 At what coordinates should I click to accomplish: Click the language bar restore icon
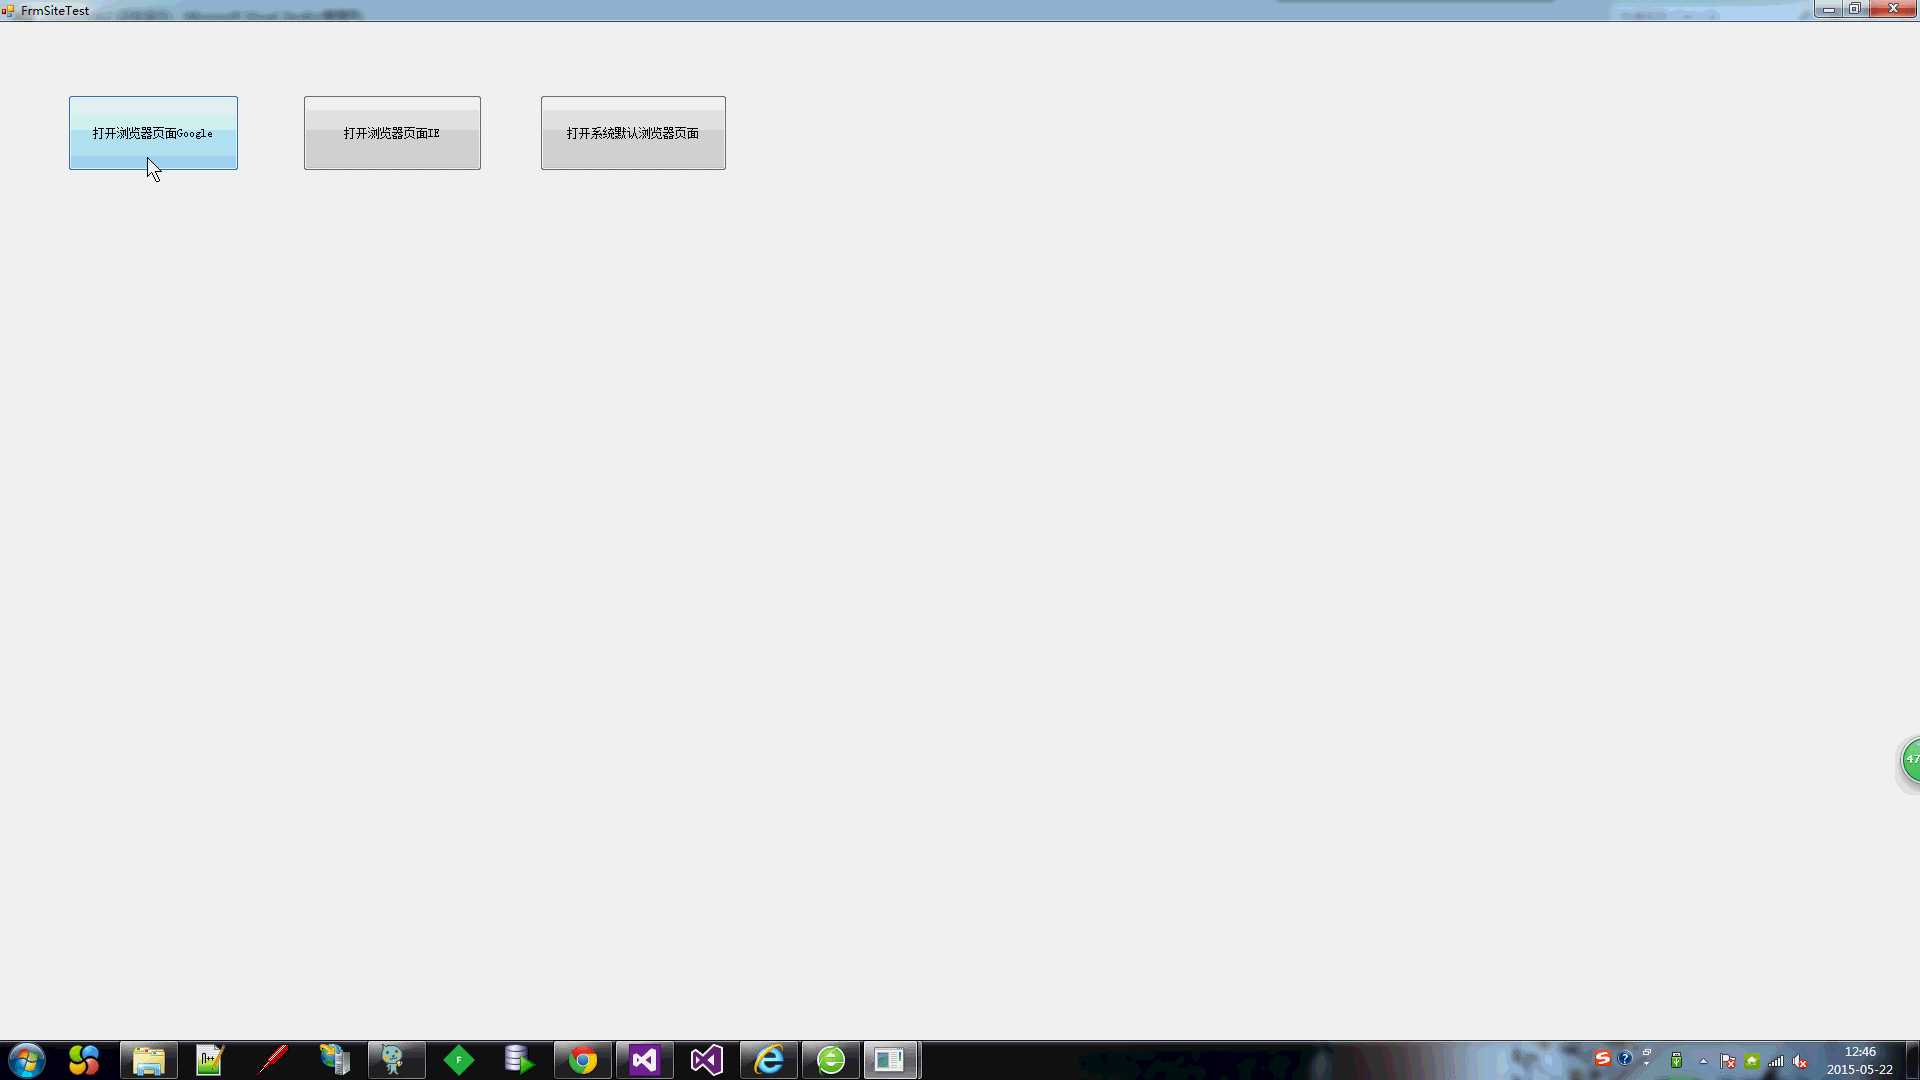tap(1646, 1053)
